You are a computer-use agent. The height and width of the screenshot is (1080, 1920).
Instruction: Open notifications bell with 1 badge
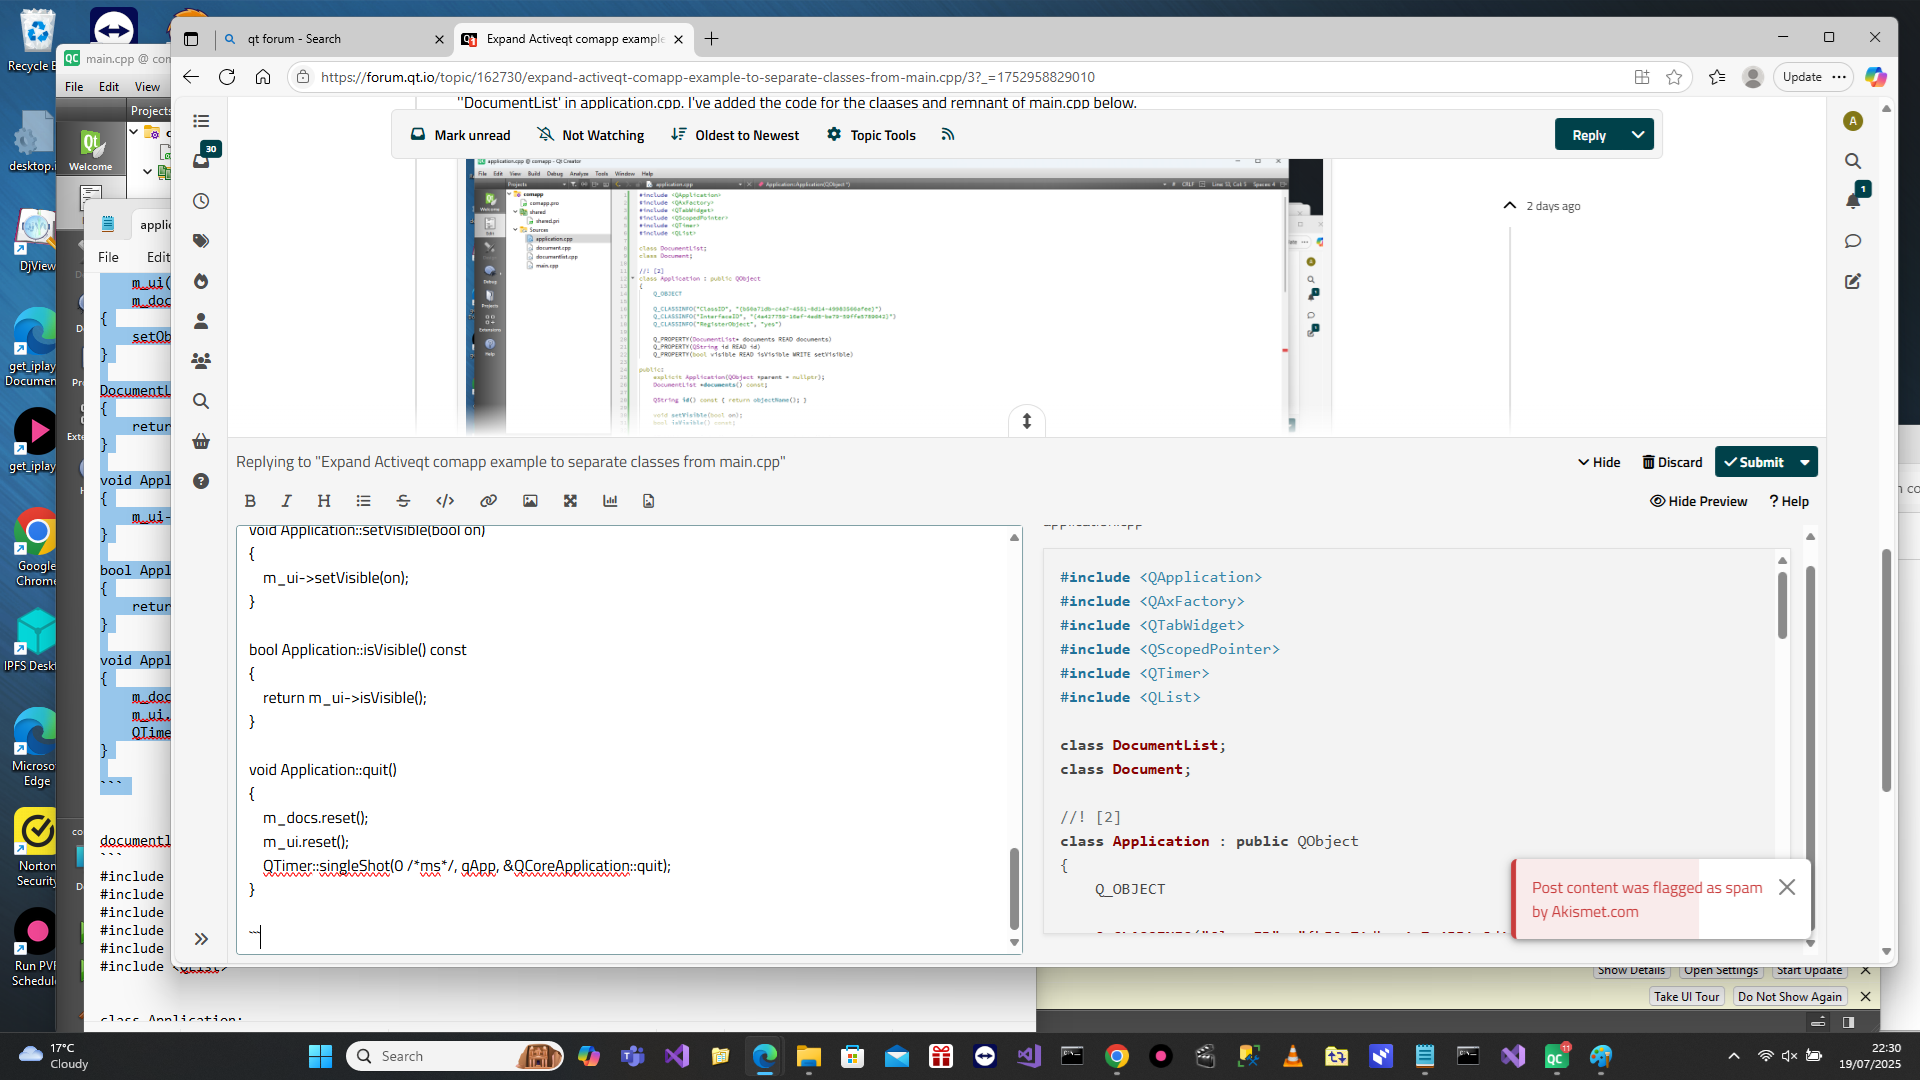(1855, 198)
